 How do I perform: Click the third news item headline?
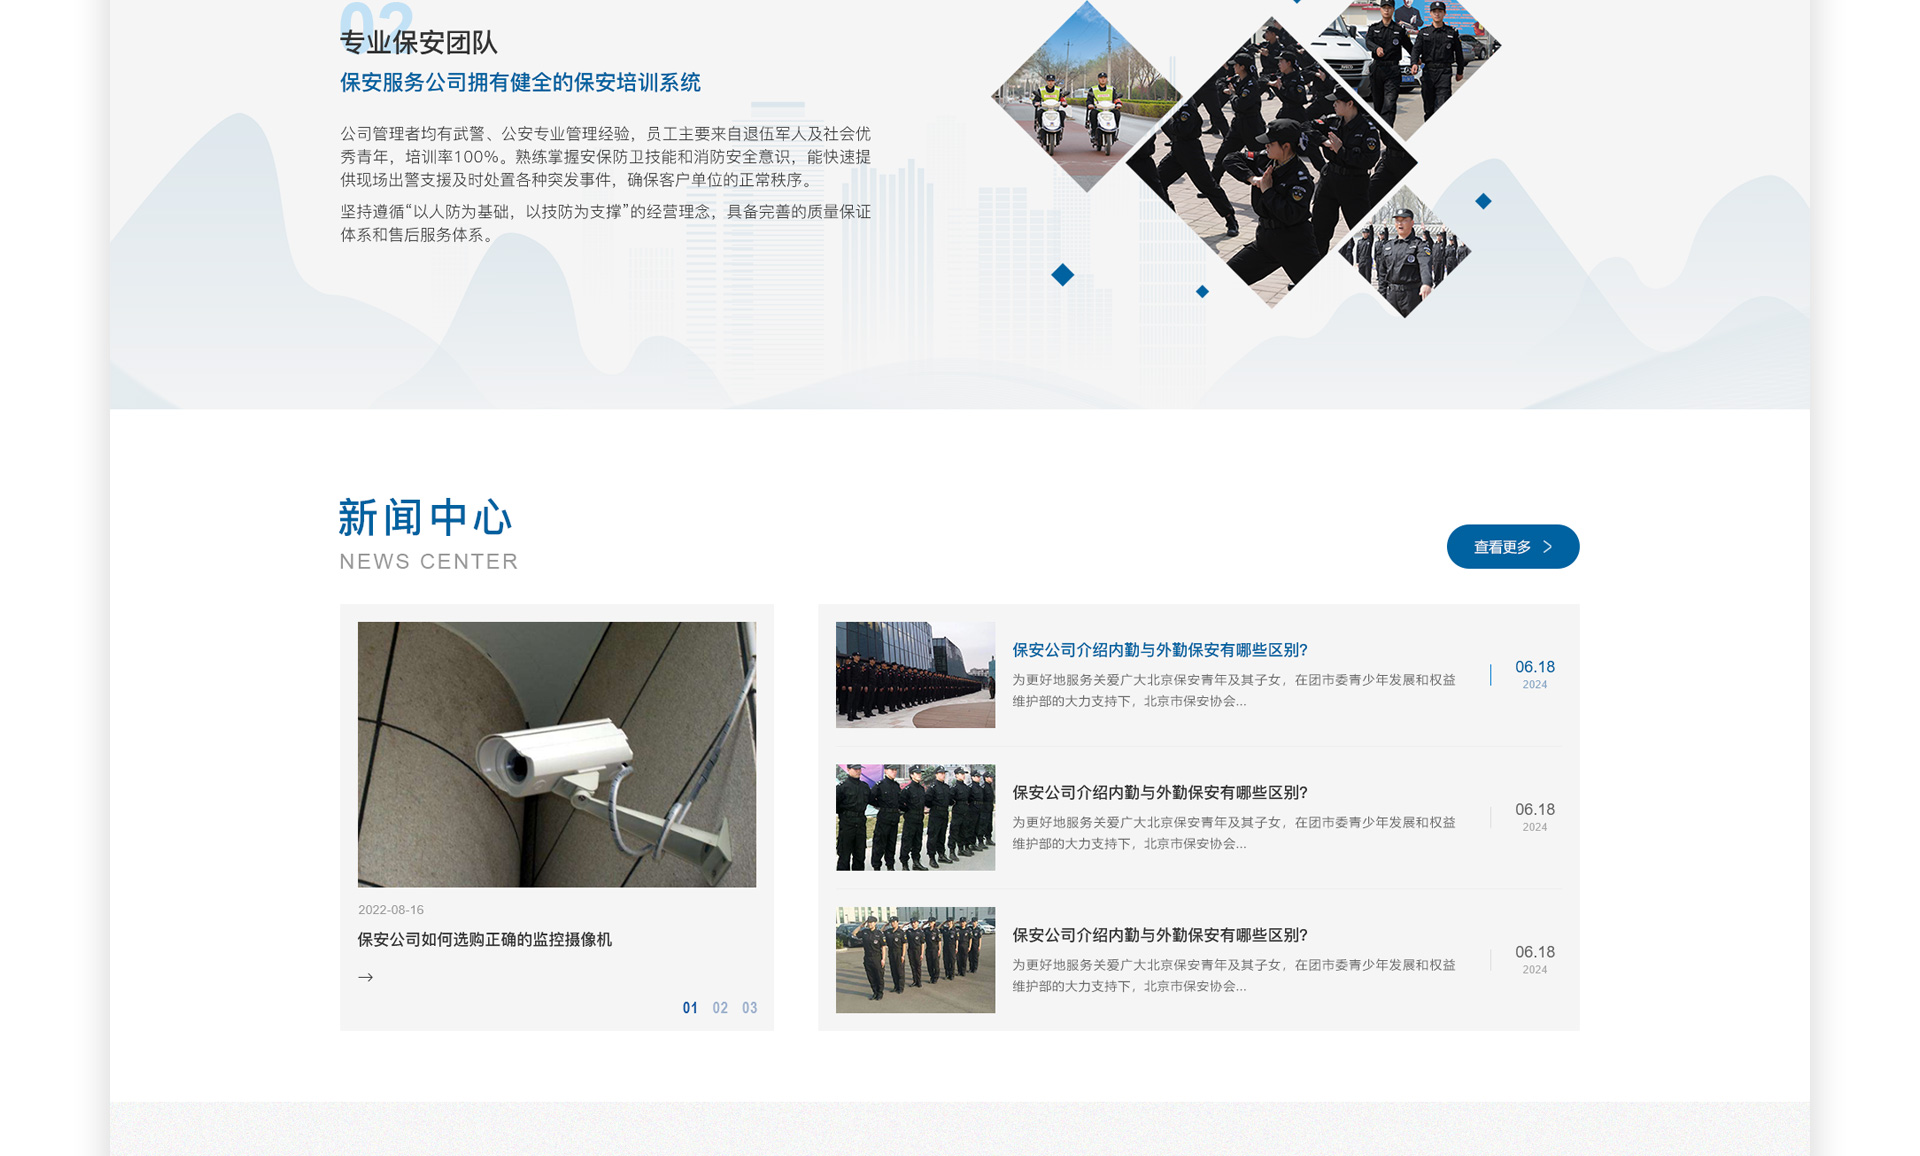(x=1160, y=935)
